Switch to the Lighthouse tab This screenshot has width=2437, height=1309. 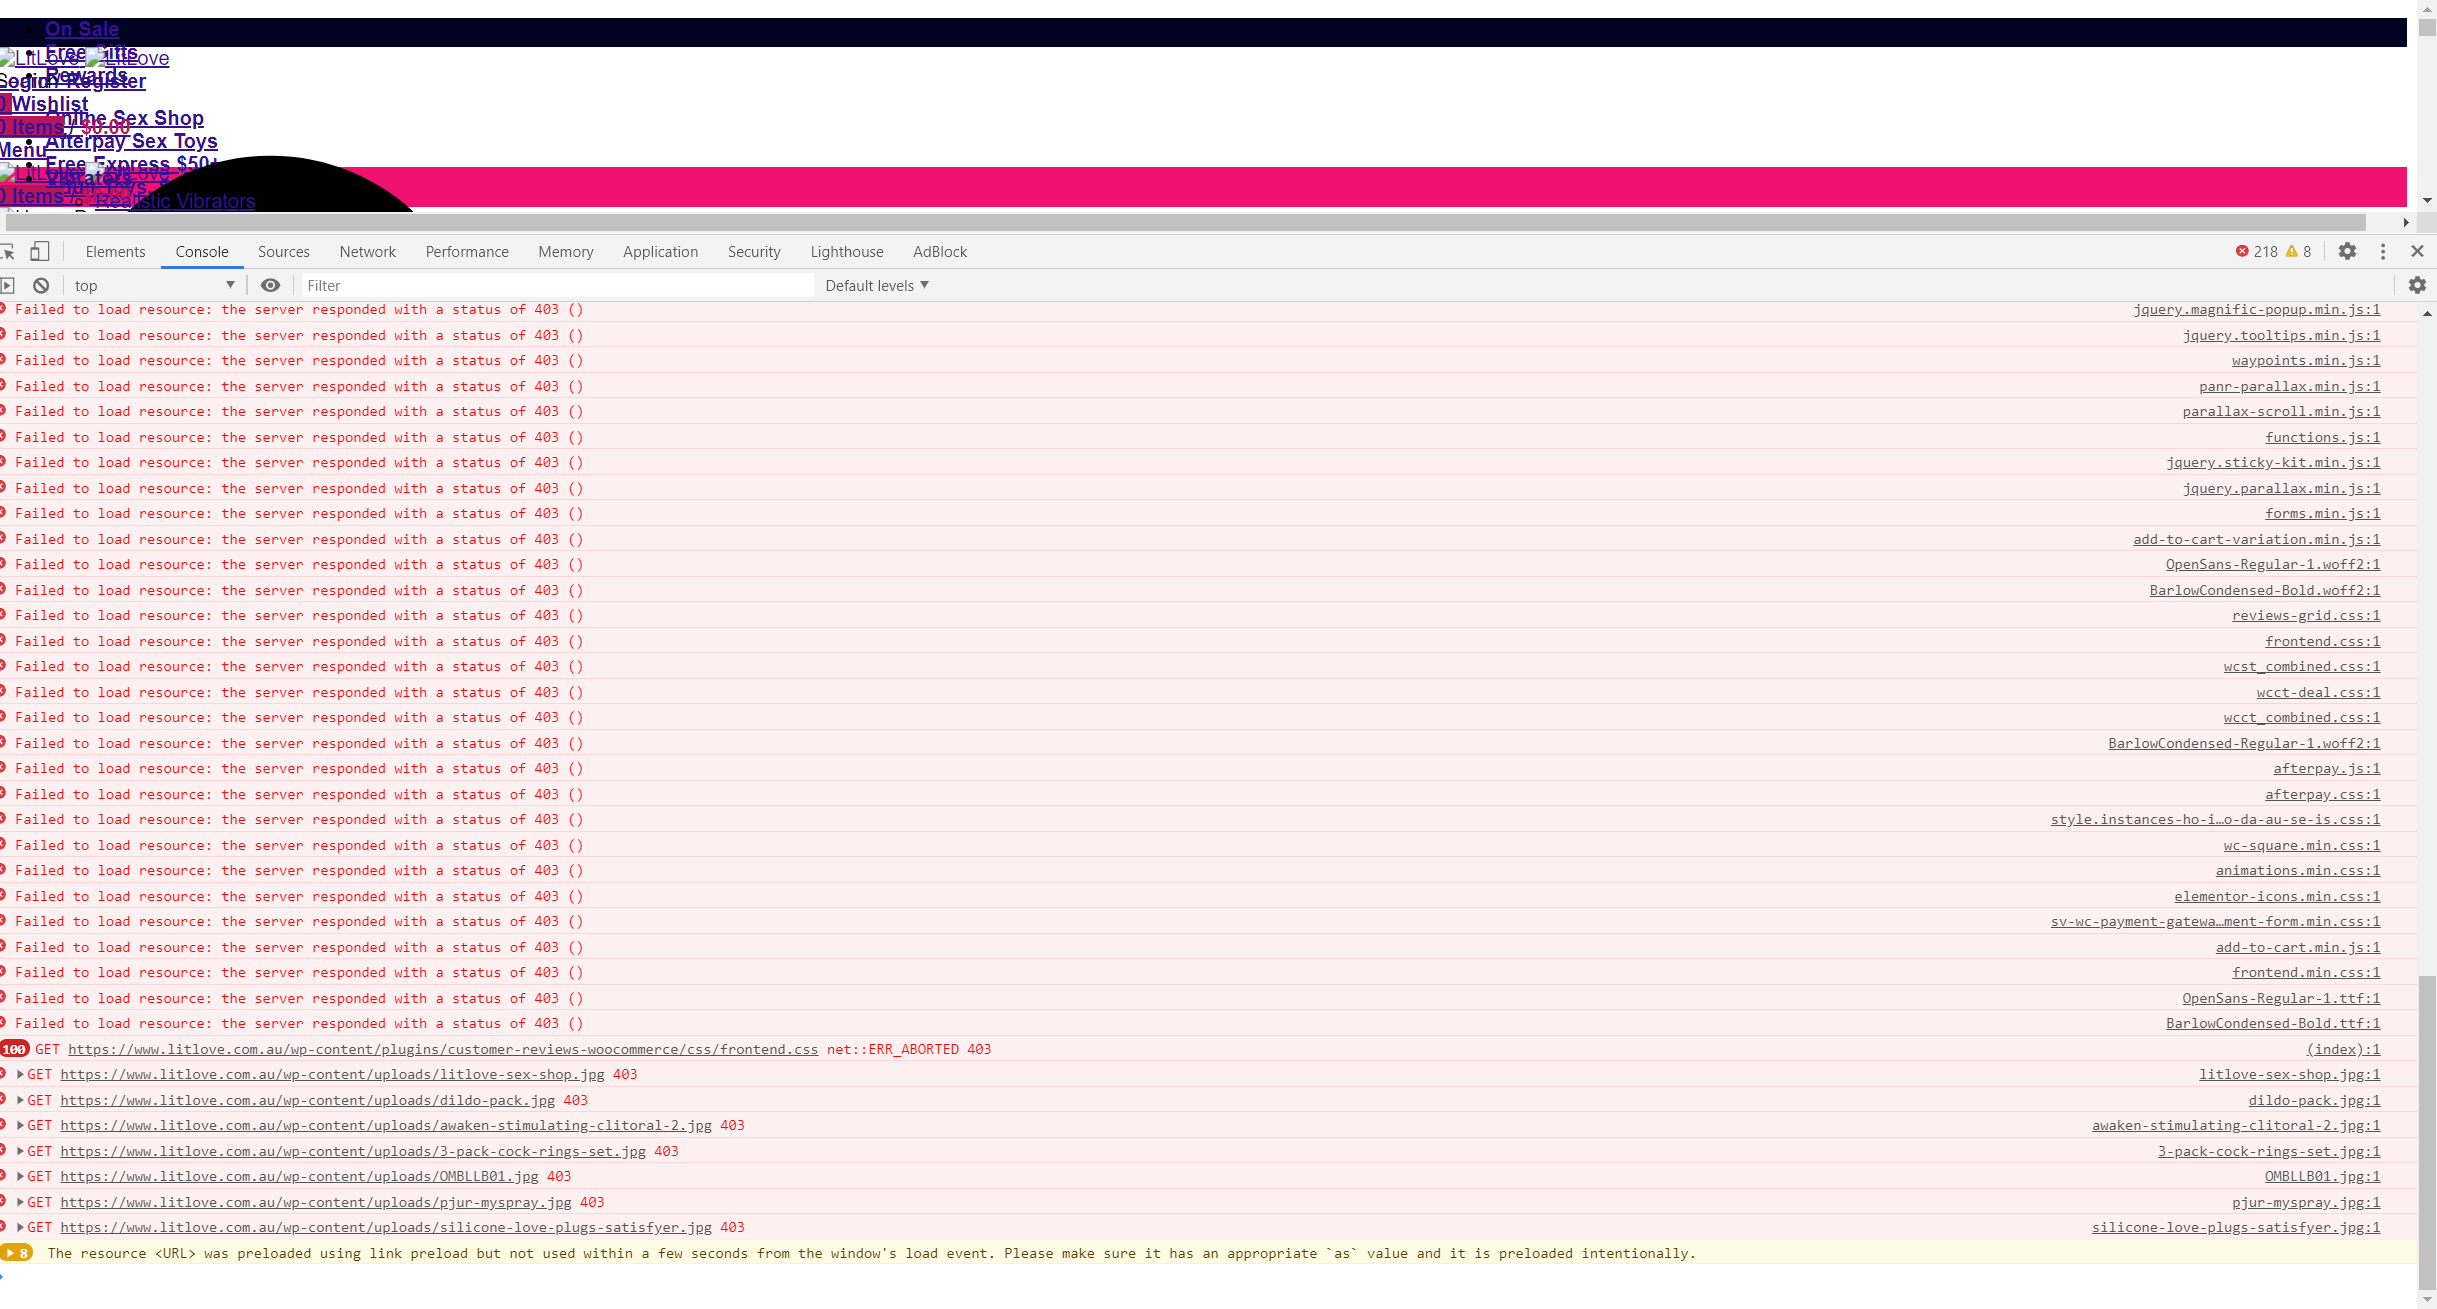pyautogui.click(x=846, y=252)
